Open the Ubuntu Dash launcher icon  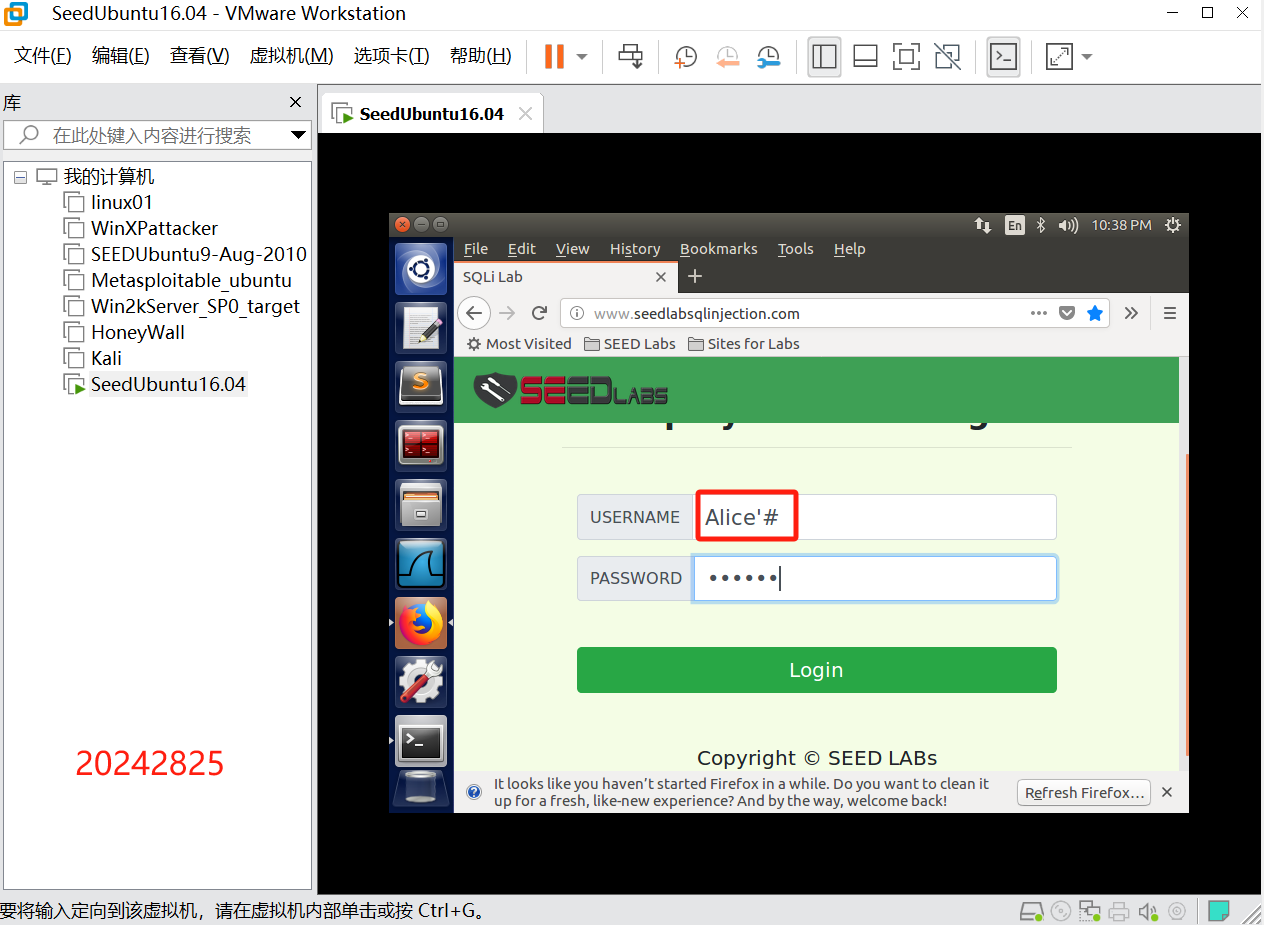tap(421, 269)
